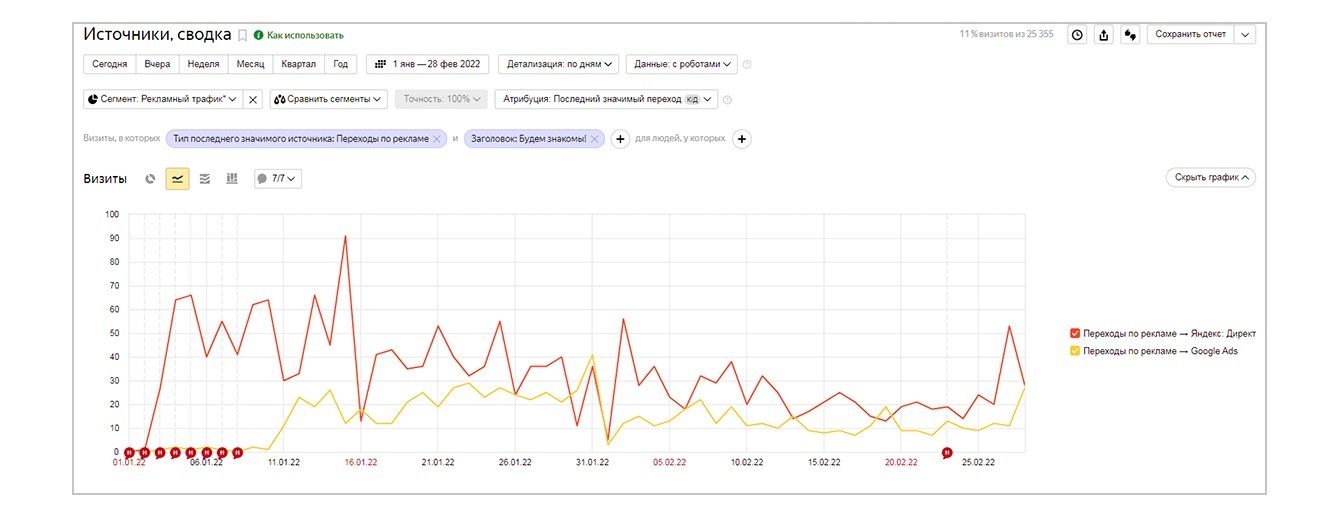
Task: Switch to the 'Квартал' period tab
Action: [x=299, y=64]
